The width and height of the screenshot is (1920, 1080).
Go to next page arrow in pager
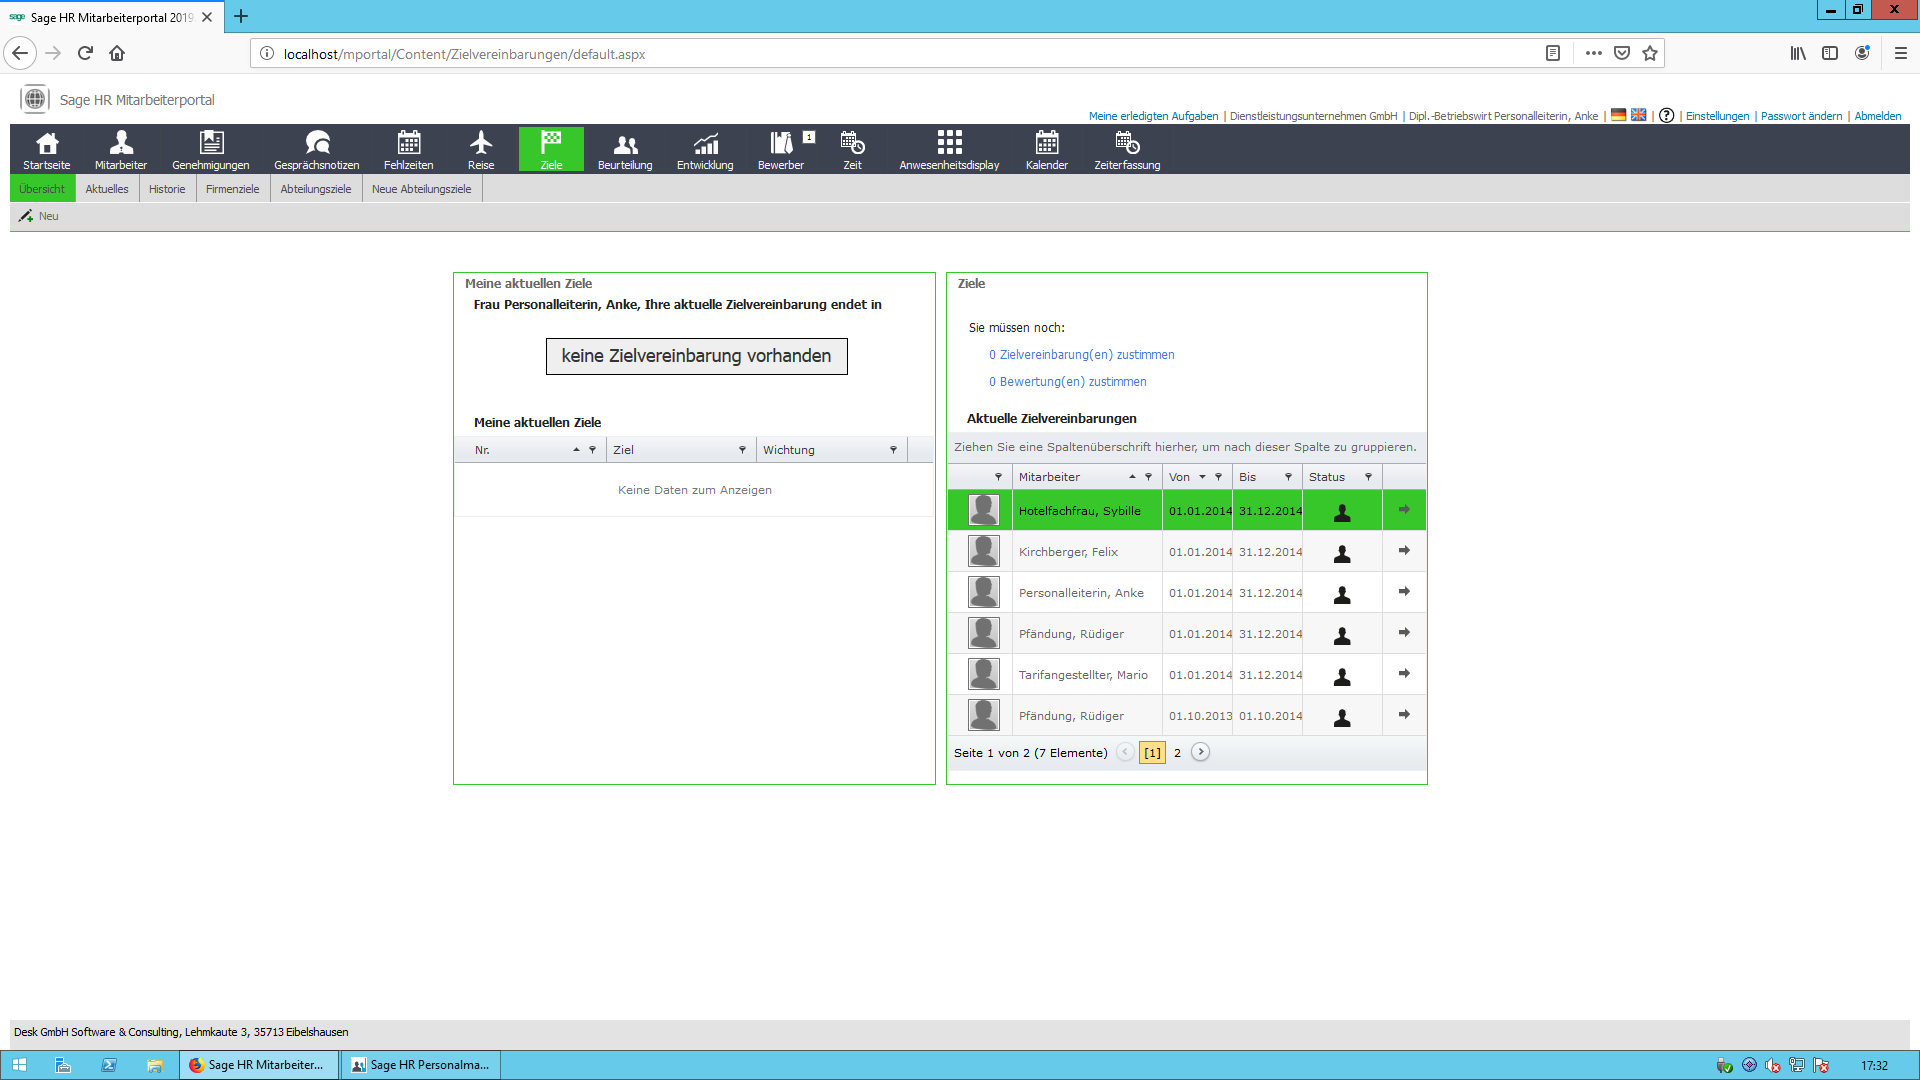click(x=1200, y=753)
